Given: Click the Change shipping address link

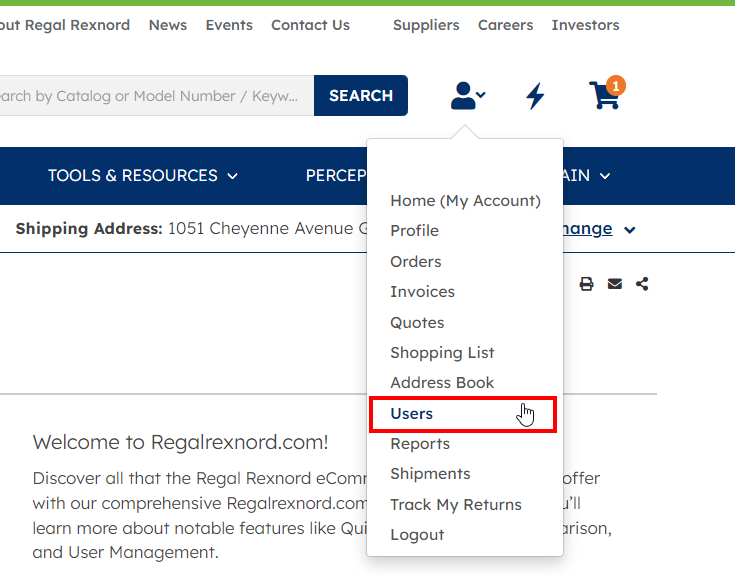Looking at the screenshot, I should 587,229.
